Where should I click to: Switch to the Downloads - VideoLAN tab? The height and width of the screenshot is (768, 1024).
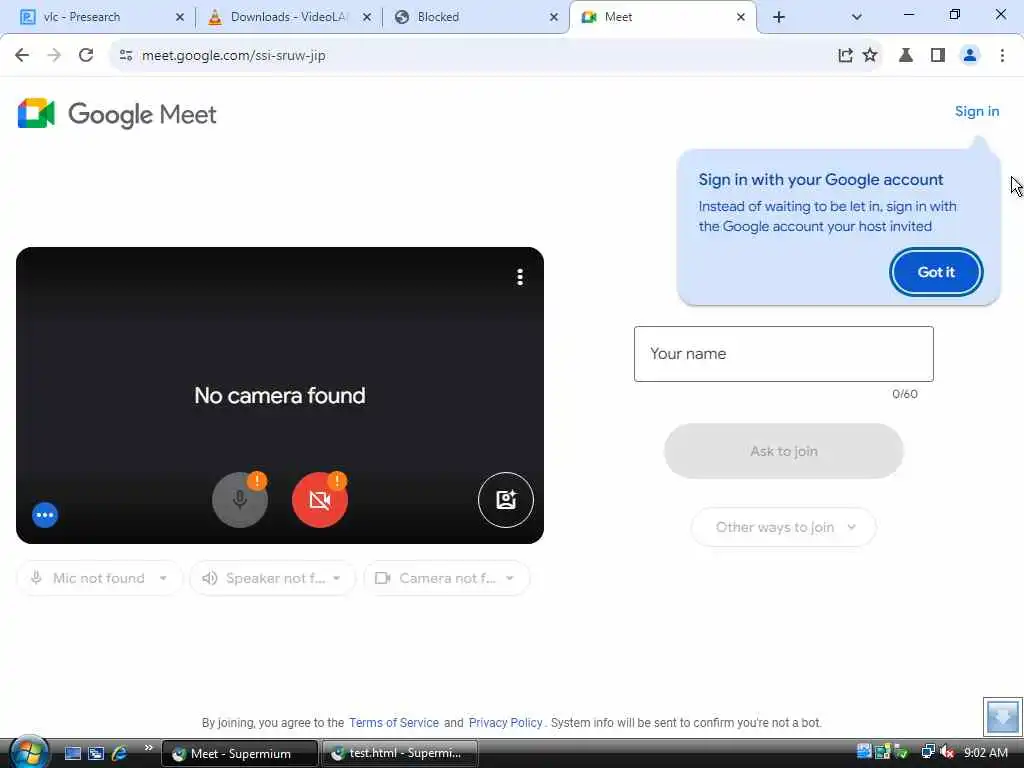[287, 17]
